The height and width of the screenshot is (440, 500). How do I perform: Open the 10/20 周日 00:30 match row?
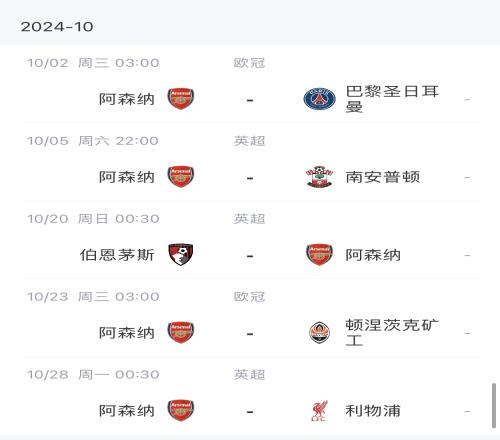coord(252,240)
